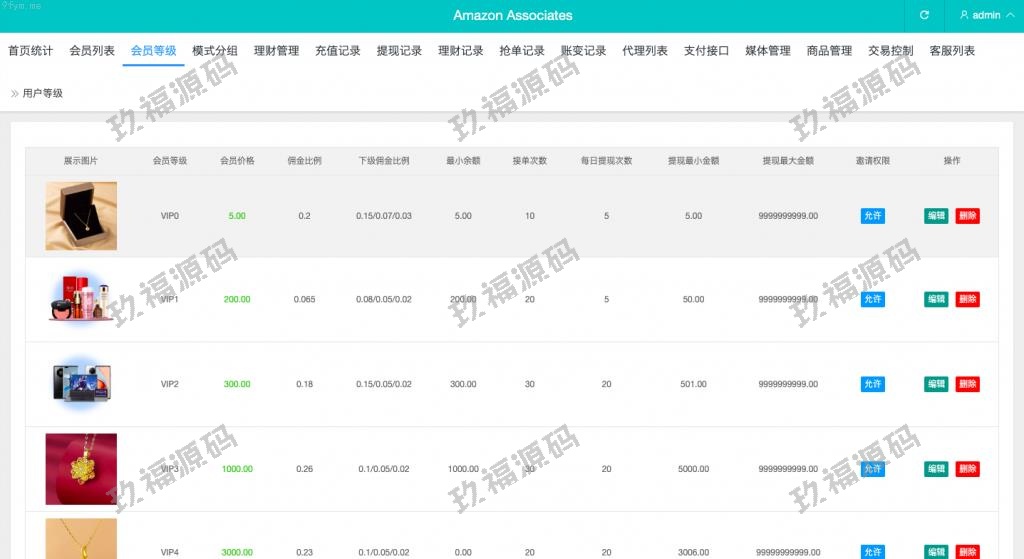Click 删除 button for VIP1 row
The height and width of the screenshot is (559, 1024).
pos(967,299)
